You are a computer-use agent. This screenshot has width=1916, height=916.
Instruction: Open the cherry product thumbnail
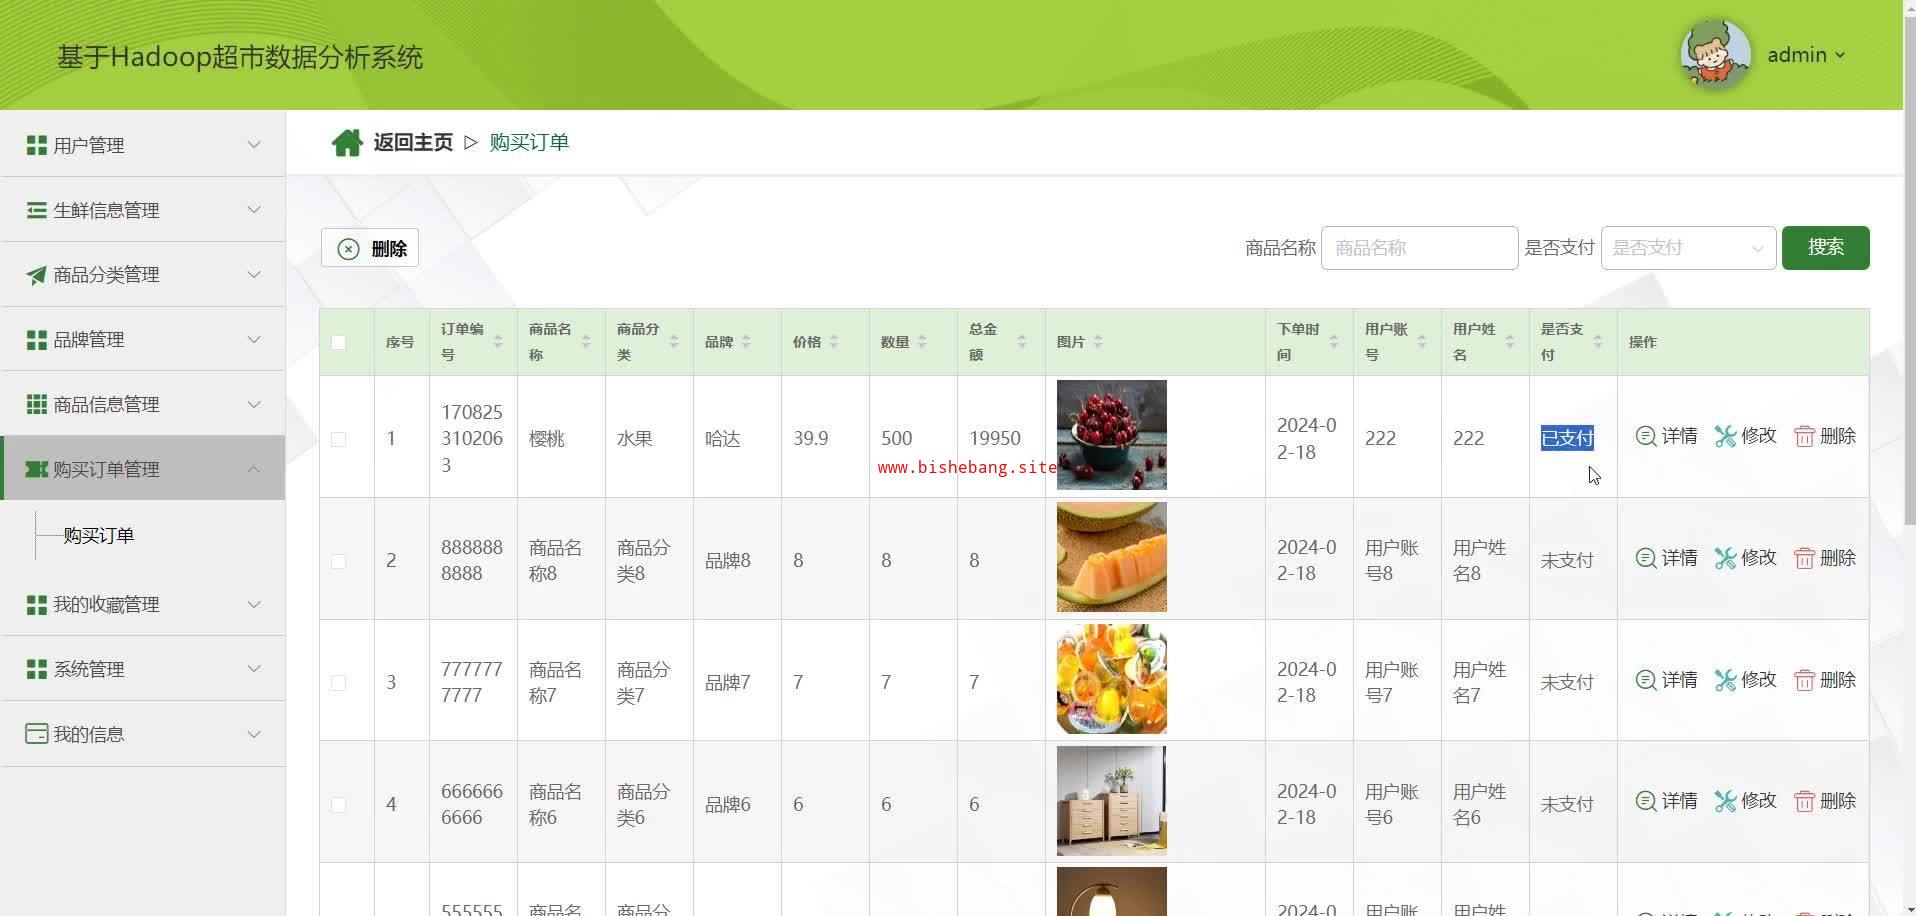click(x=1111, y=435)
